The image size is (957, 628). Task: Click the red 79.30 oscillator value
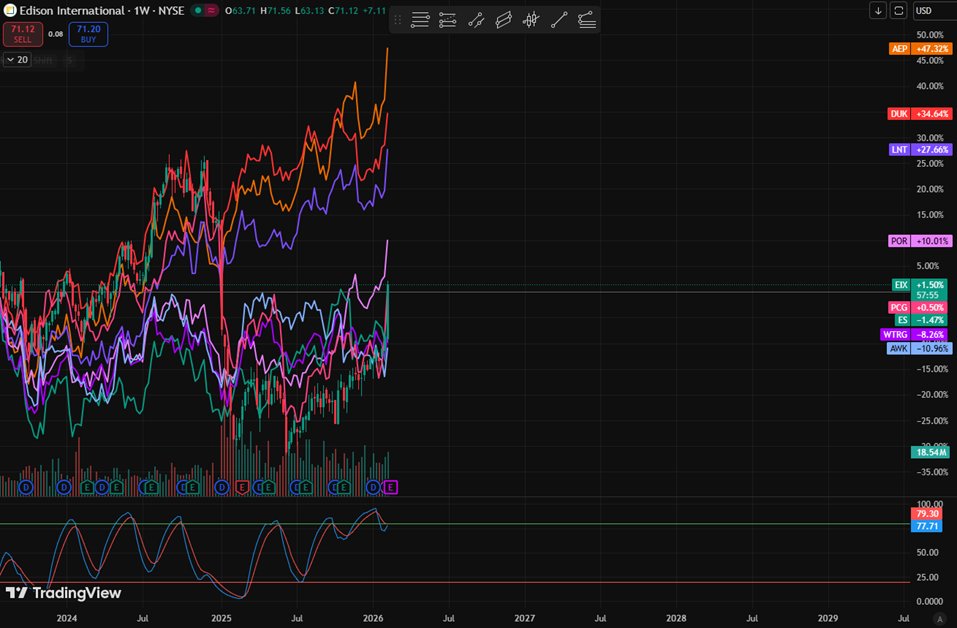pos(926,514)
